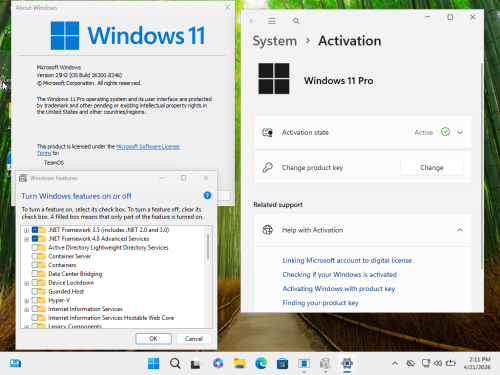500x375 pixels.
Task: Navigate to System in the breadcrumb
Action: pos(275,41)
